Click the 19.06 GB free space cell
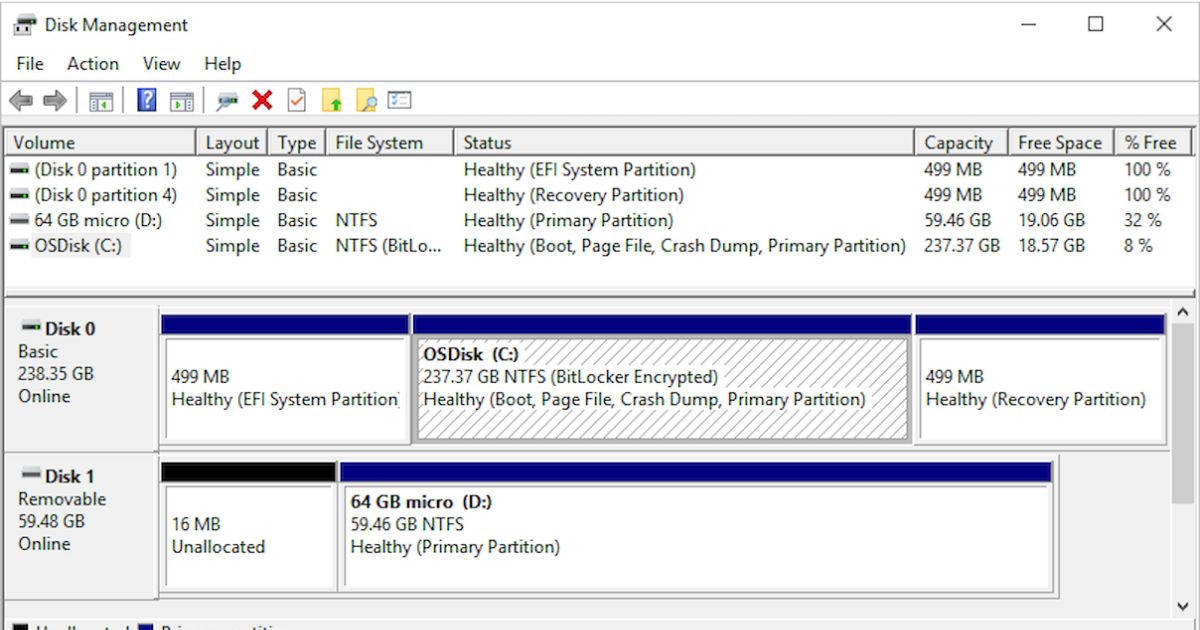Viewport: 1200px width, 630px height. point(1051,220)
